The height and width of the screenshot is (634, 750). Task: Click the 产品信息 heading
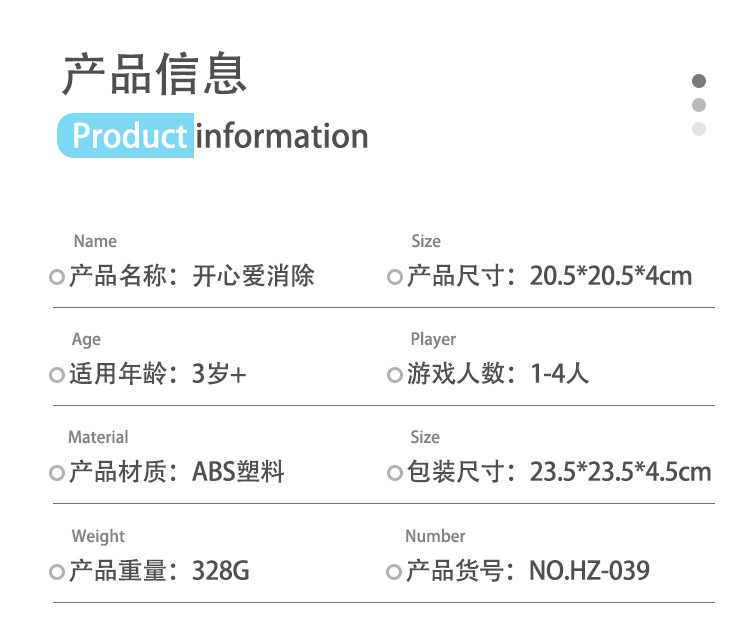coord(154,75)
